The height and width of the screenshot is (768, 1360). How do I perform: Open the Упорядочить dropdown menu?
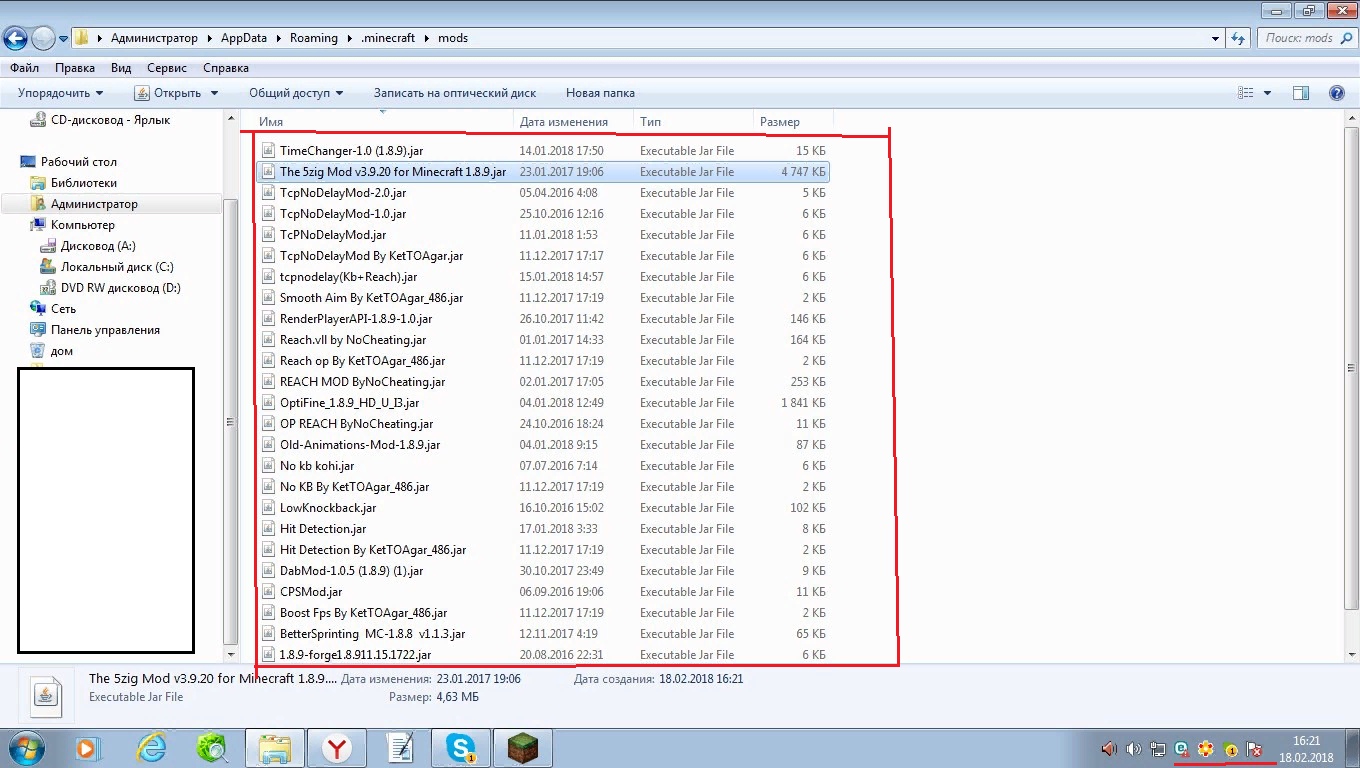point(60,93)
